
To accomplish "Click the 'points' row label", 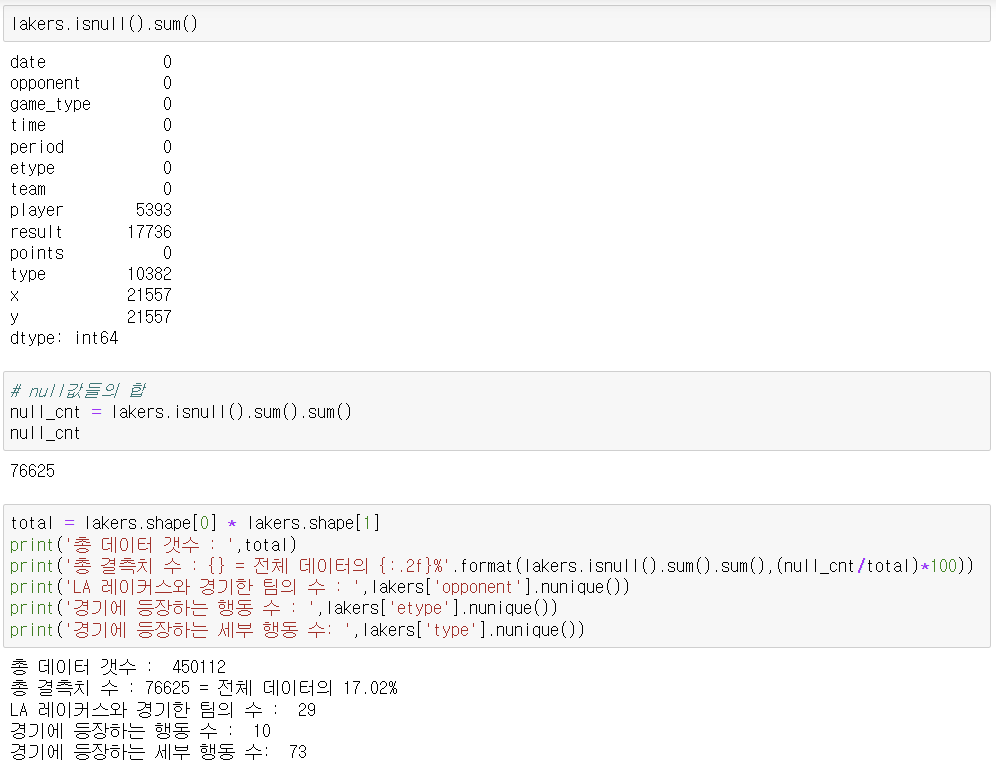I will coord(37,253).
